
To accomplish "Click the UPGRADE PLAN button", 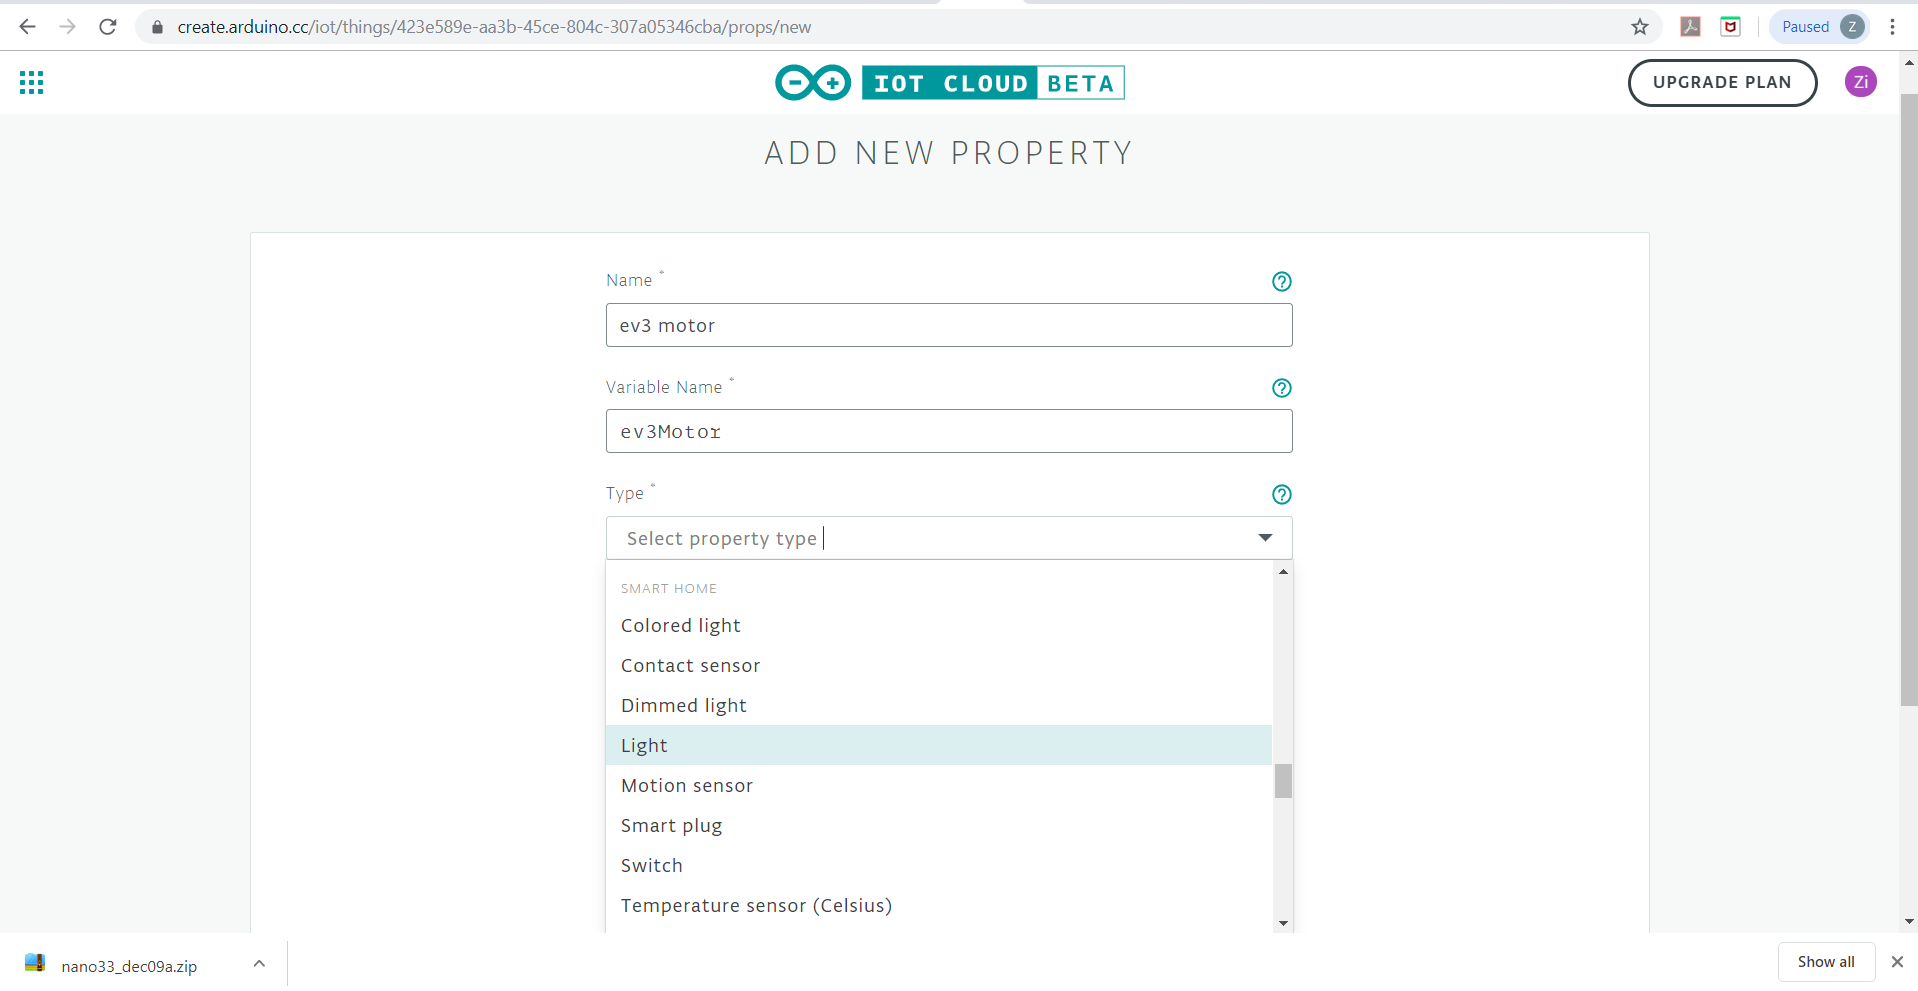I will [1722, 83].
